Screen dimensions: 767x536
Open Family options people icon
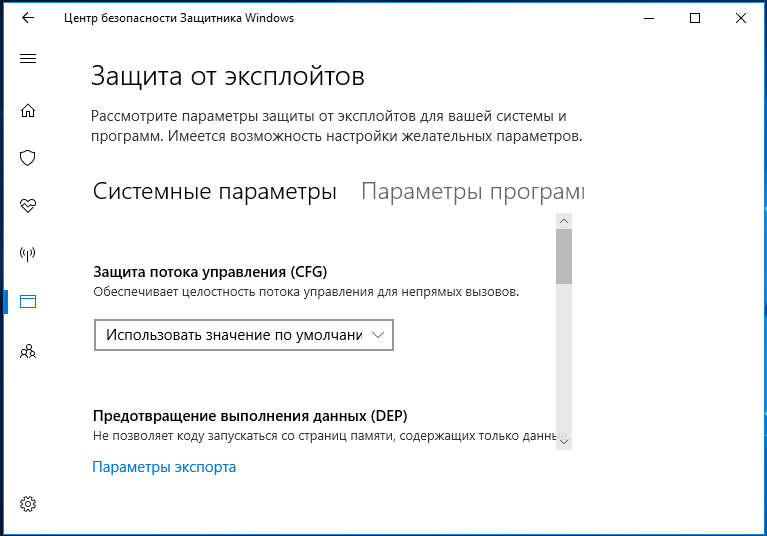tap(28, 351)
